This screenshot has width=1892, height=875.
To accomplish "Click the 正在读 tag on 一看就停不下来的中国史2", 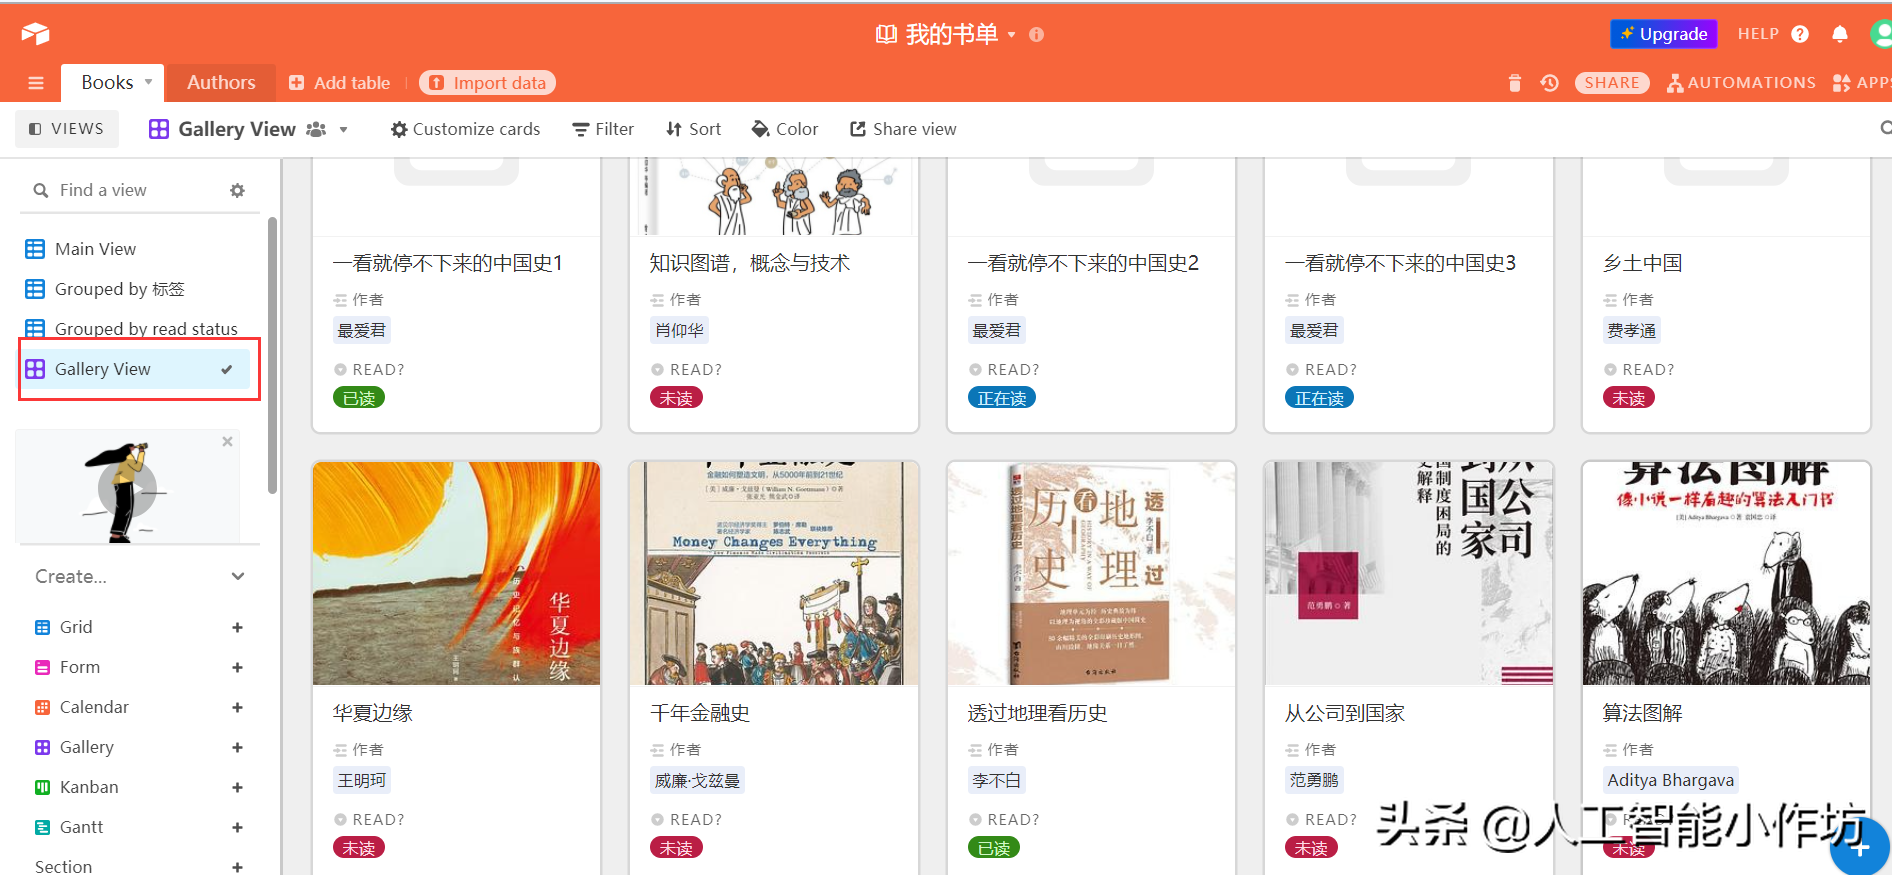I will [x=1002, y=398].
